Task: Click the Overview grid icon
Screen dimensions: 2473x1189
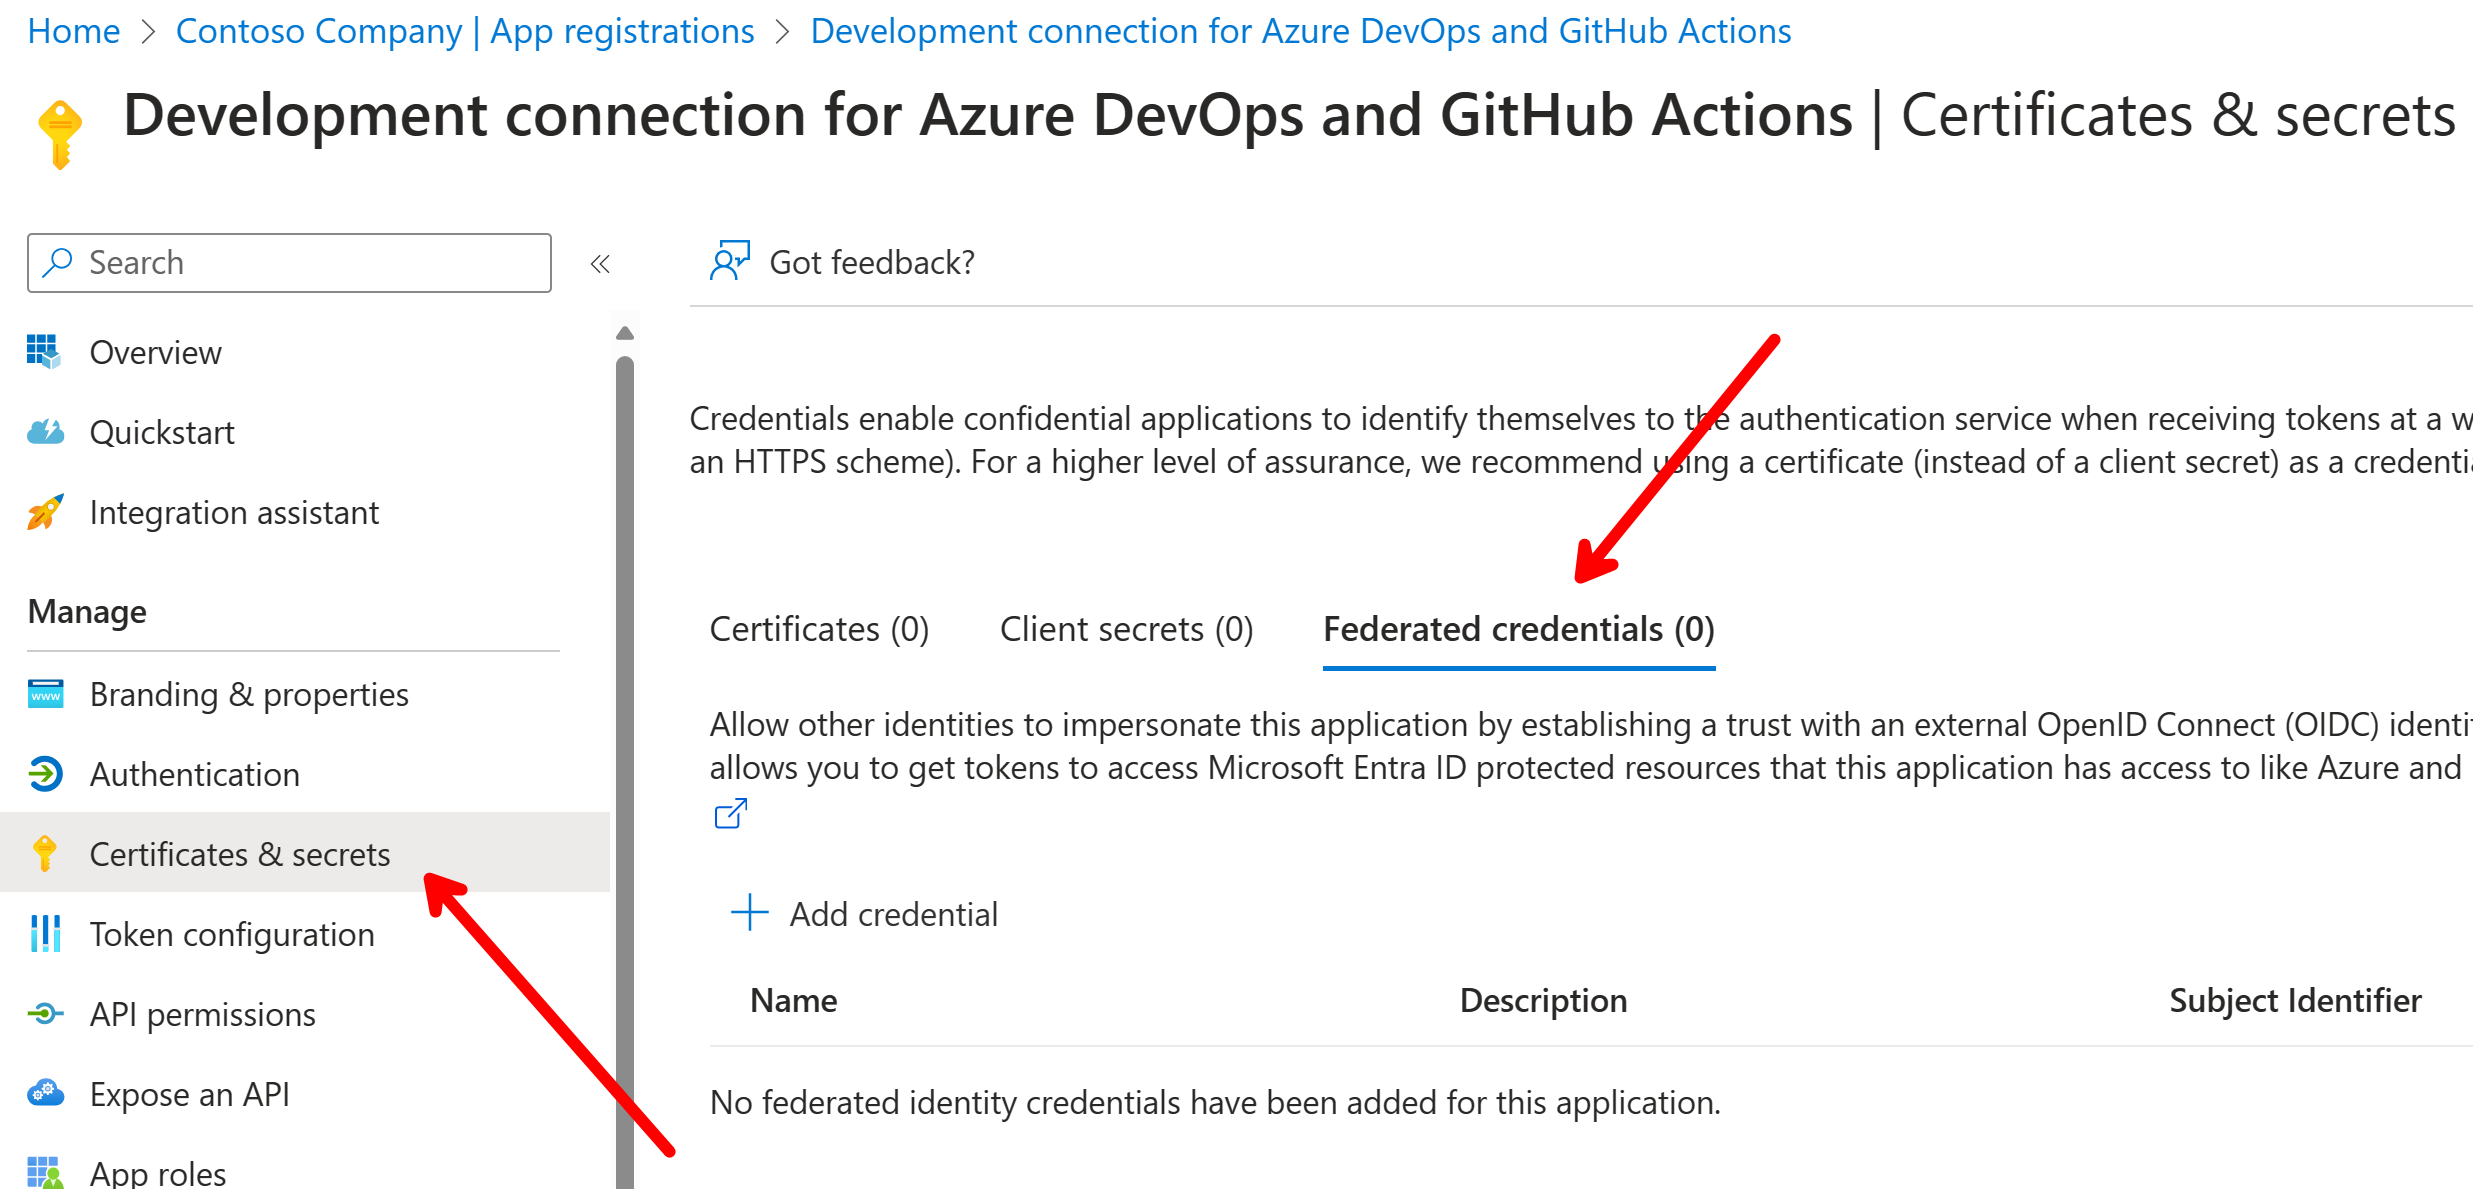Action: pos(45,352)
